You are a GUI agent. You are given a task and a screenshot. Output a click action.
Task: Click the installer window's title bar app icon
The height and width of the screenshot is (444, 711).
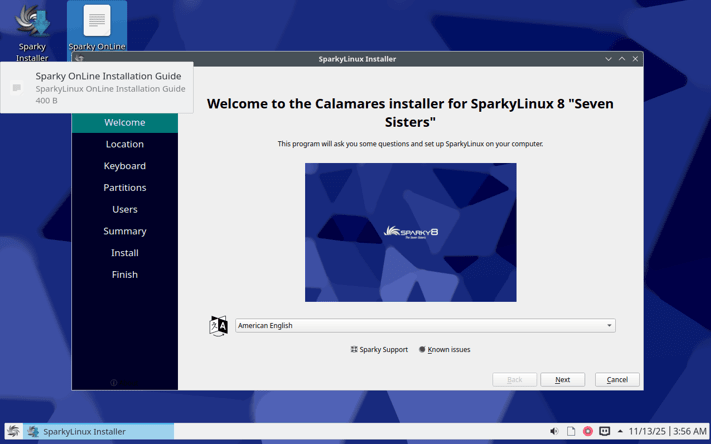(x=79, y=59)
